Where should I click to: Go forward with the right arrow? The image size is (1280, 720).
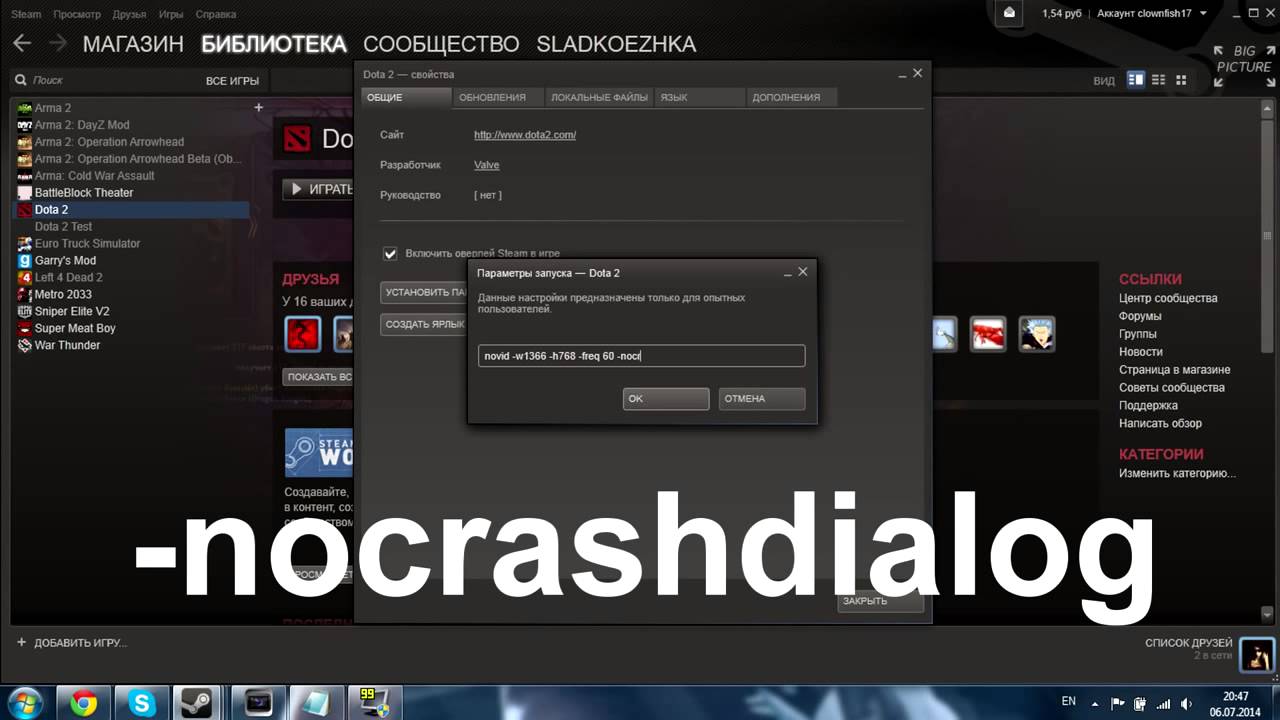pos(57,43)
